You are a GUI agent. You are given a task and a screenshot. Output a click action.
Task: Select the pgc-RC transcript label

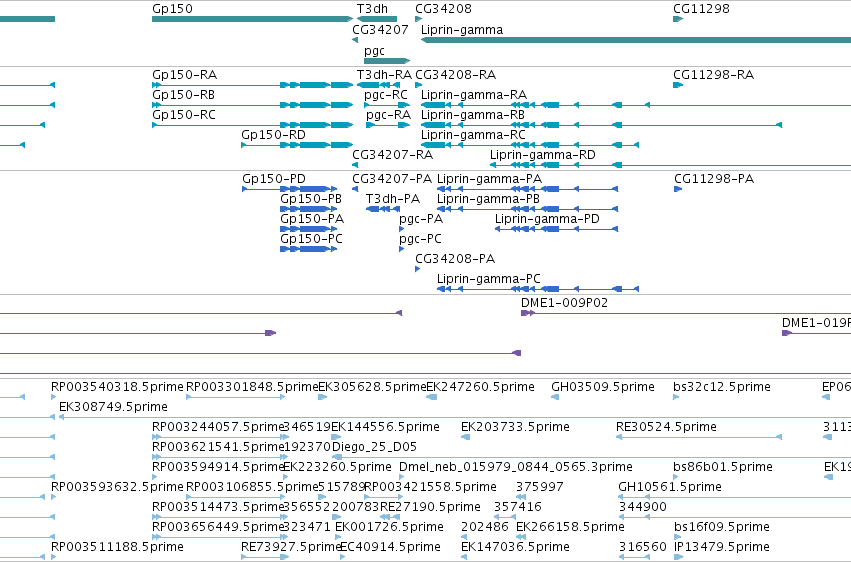(x=386, y=95)
